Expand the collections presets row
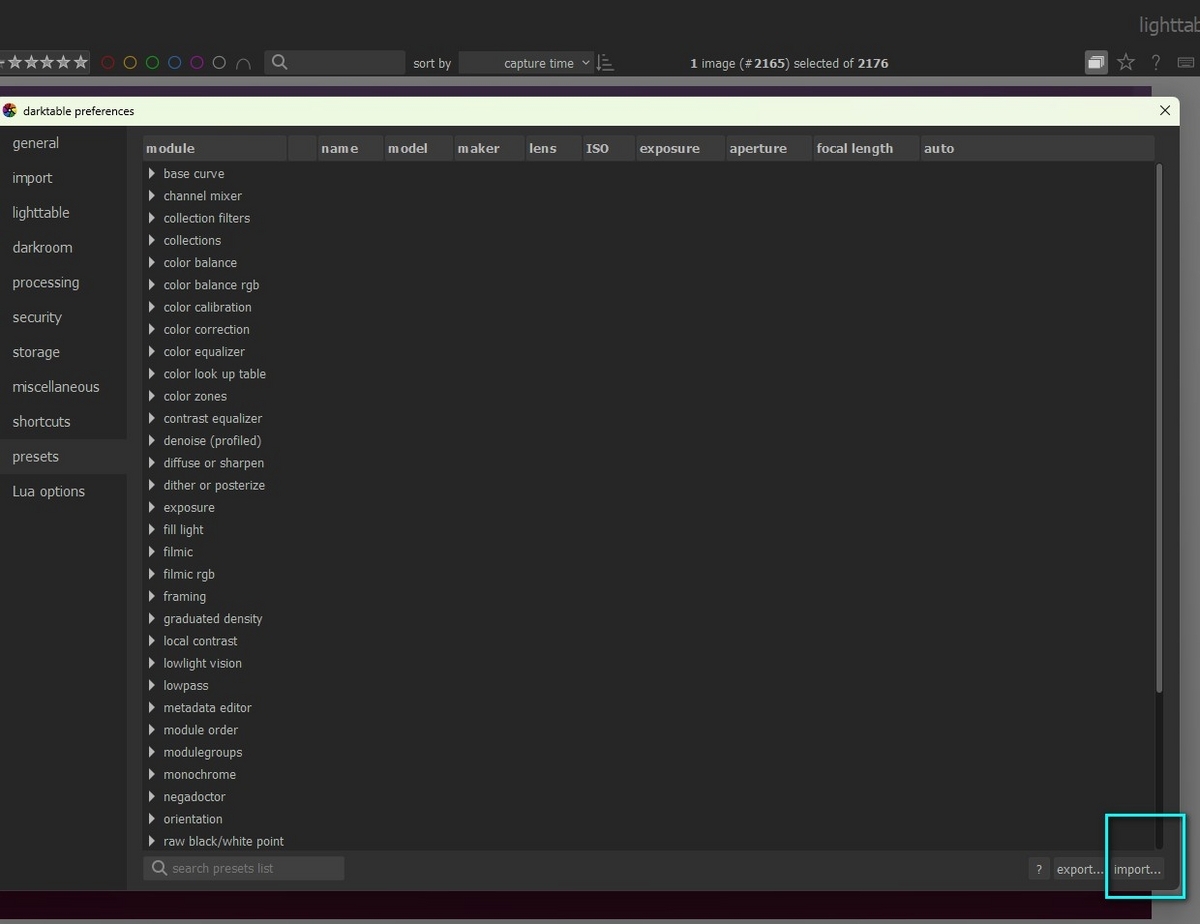 coord(152,240)
